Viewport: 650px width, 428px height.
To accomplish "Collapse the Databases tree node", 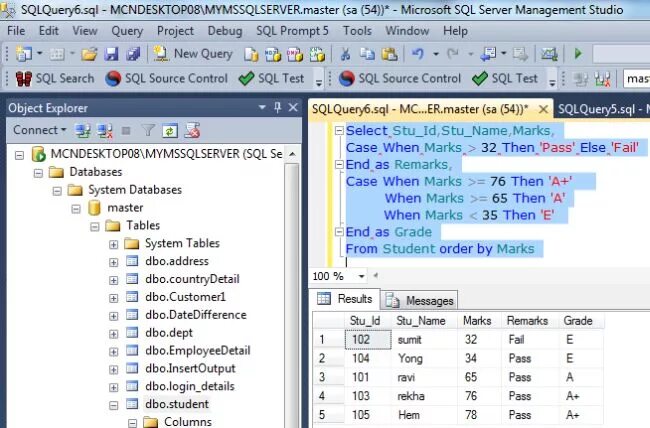I will [x=38, y=173].
